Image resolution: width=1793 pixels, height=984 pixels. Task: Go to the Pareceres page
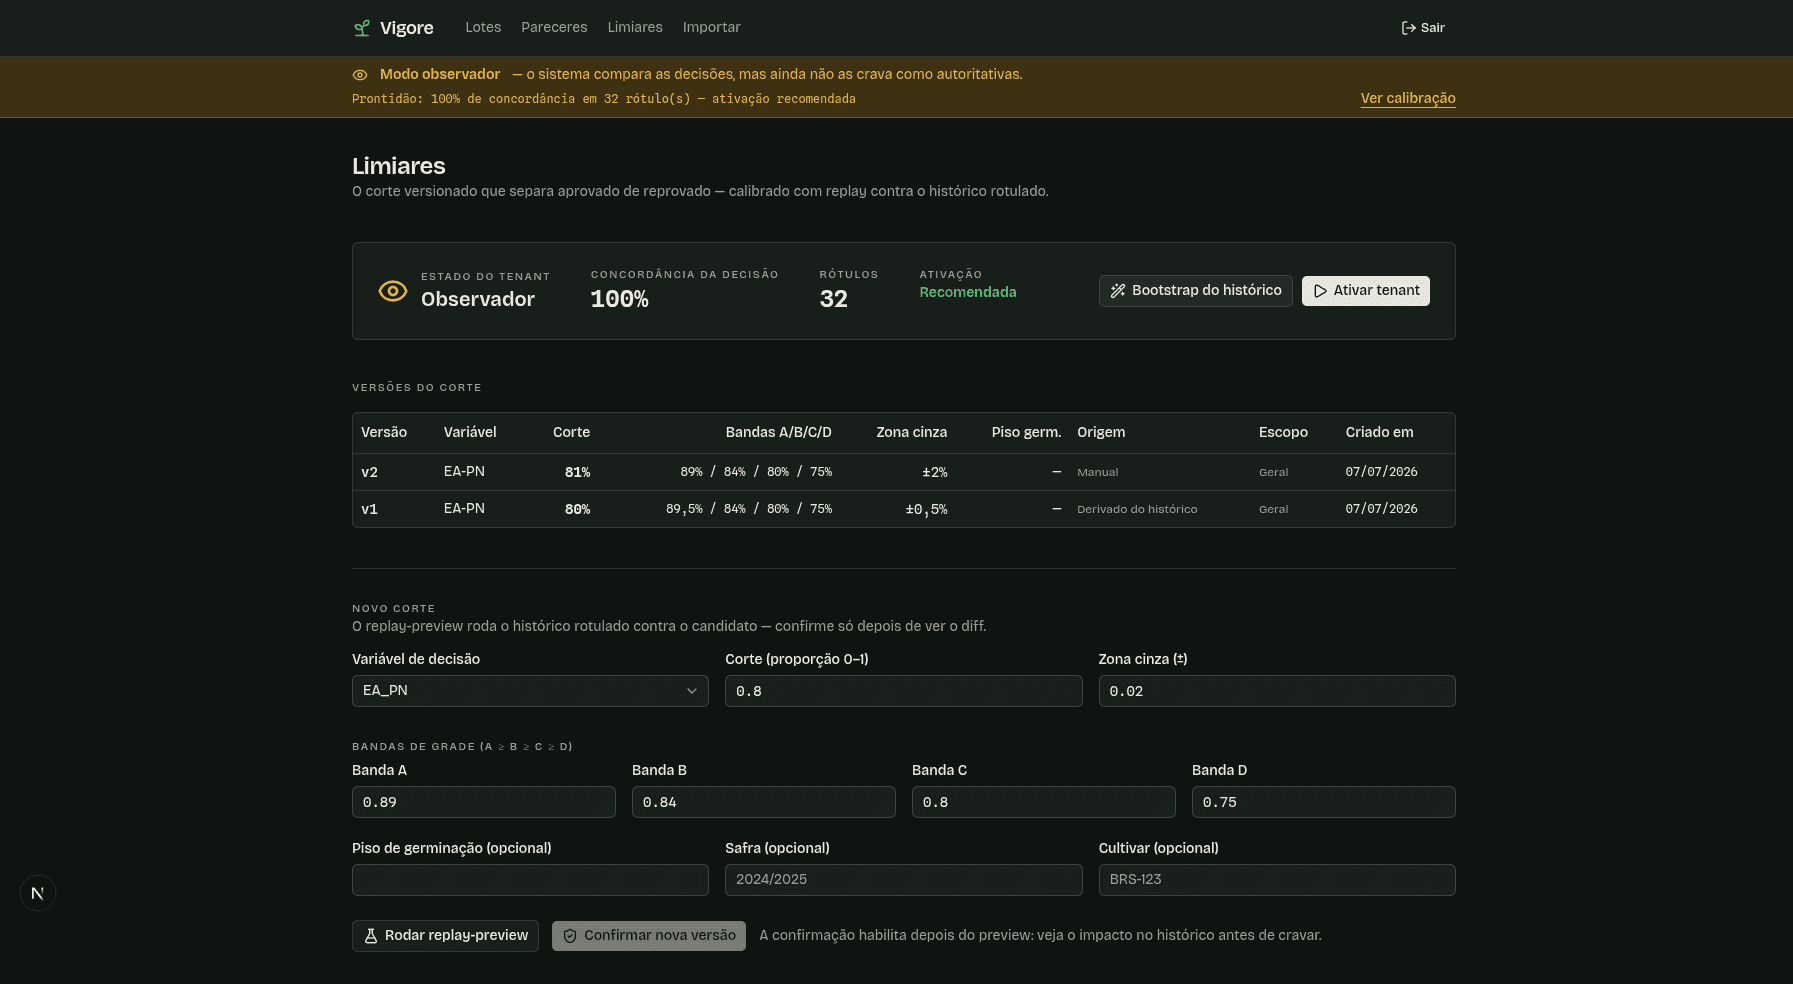[x=554, y=28]
